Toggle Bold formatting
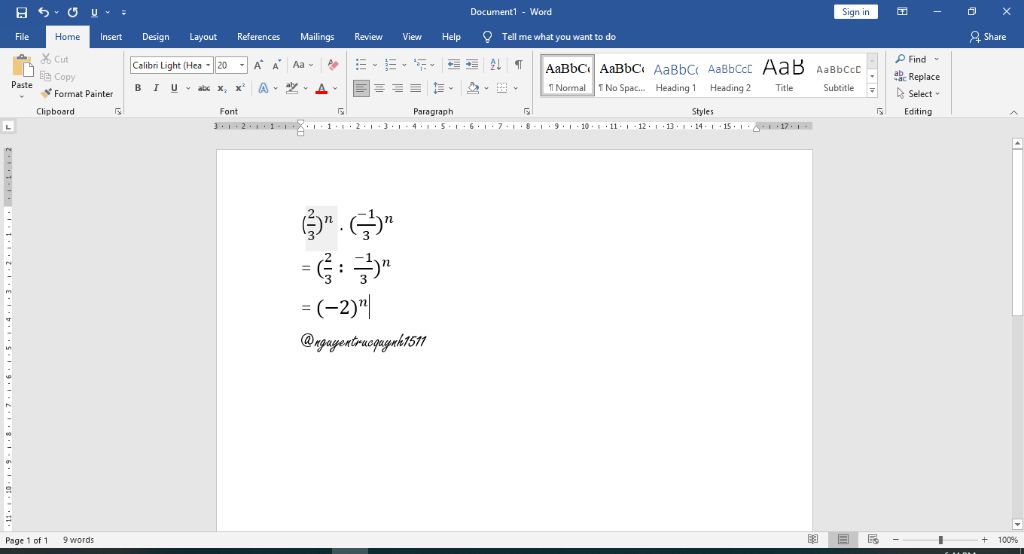 pos(138,88)
